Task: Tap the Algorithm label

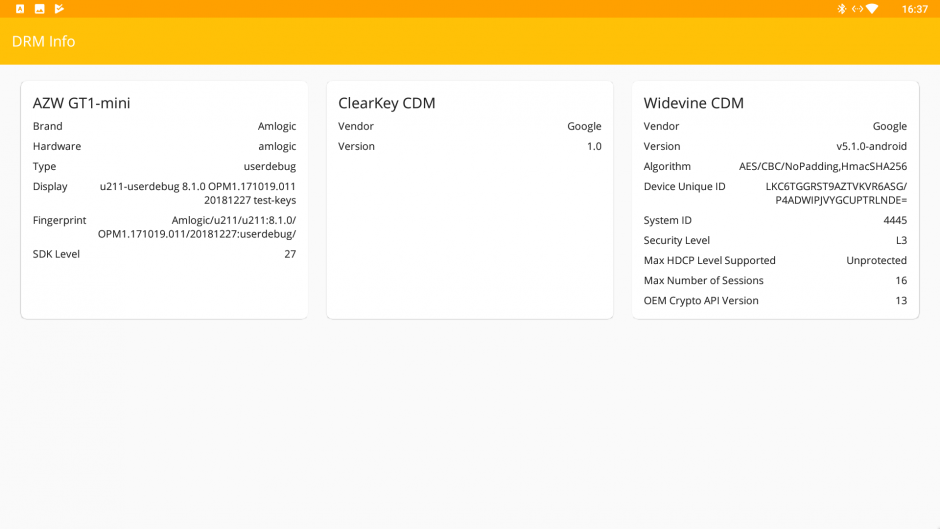Action: click(667, 166)
